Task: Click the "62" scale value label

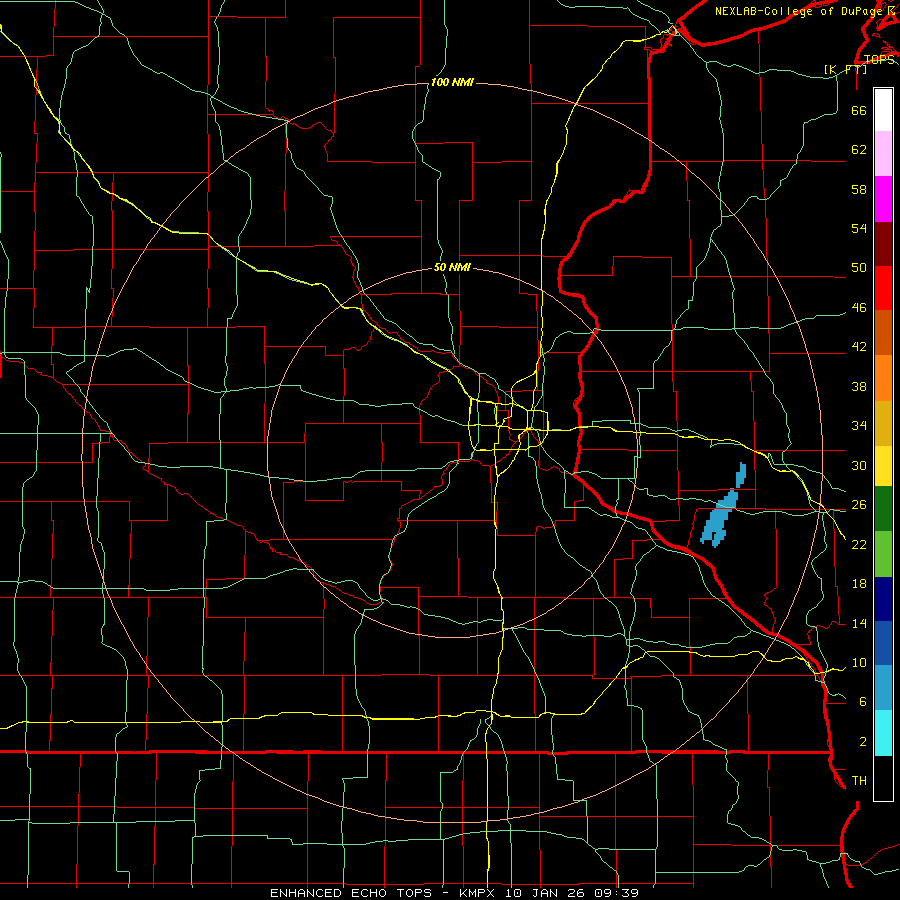Action: click(859, 150)
